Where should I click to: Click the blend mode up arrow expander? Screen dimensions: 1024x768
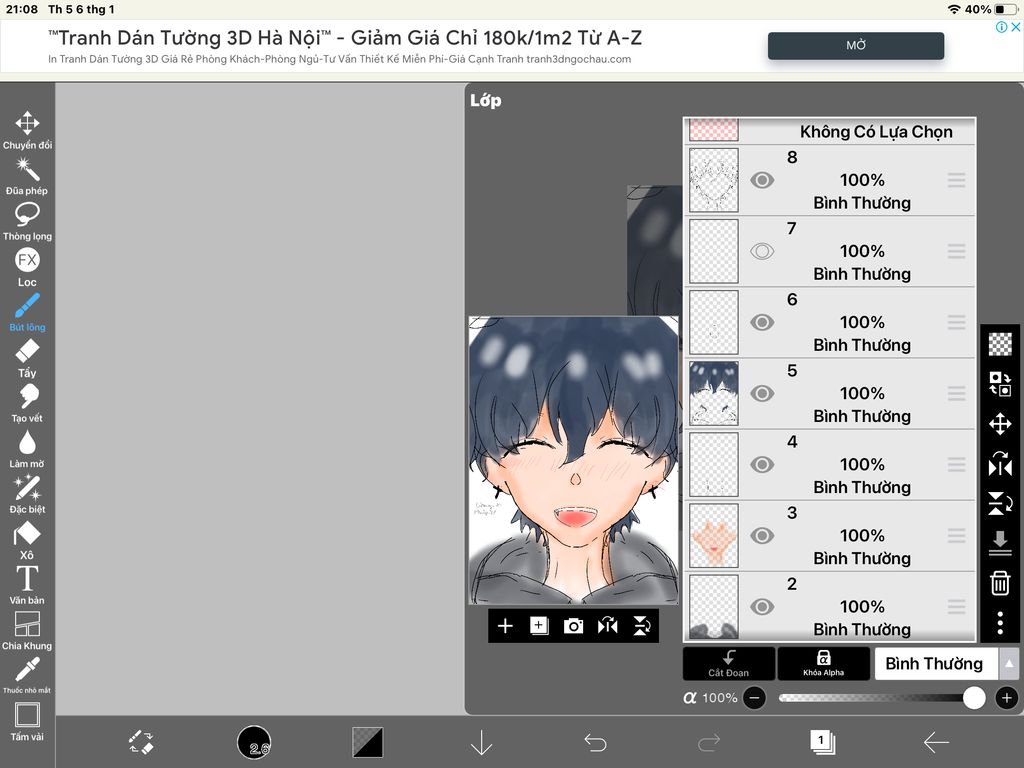(1009, 664)
